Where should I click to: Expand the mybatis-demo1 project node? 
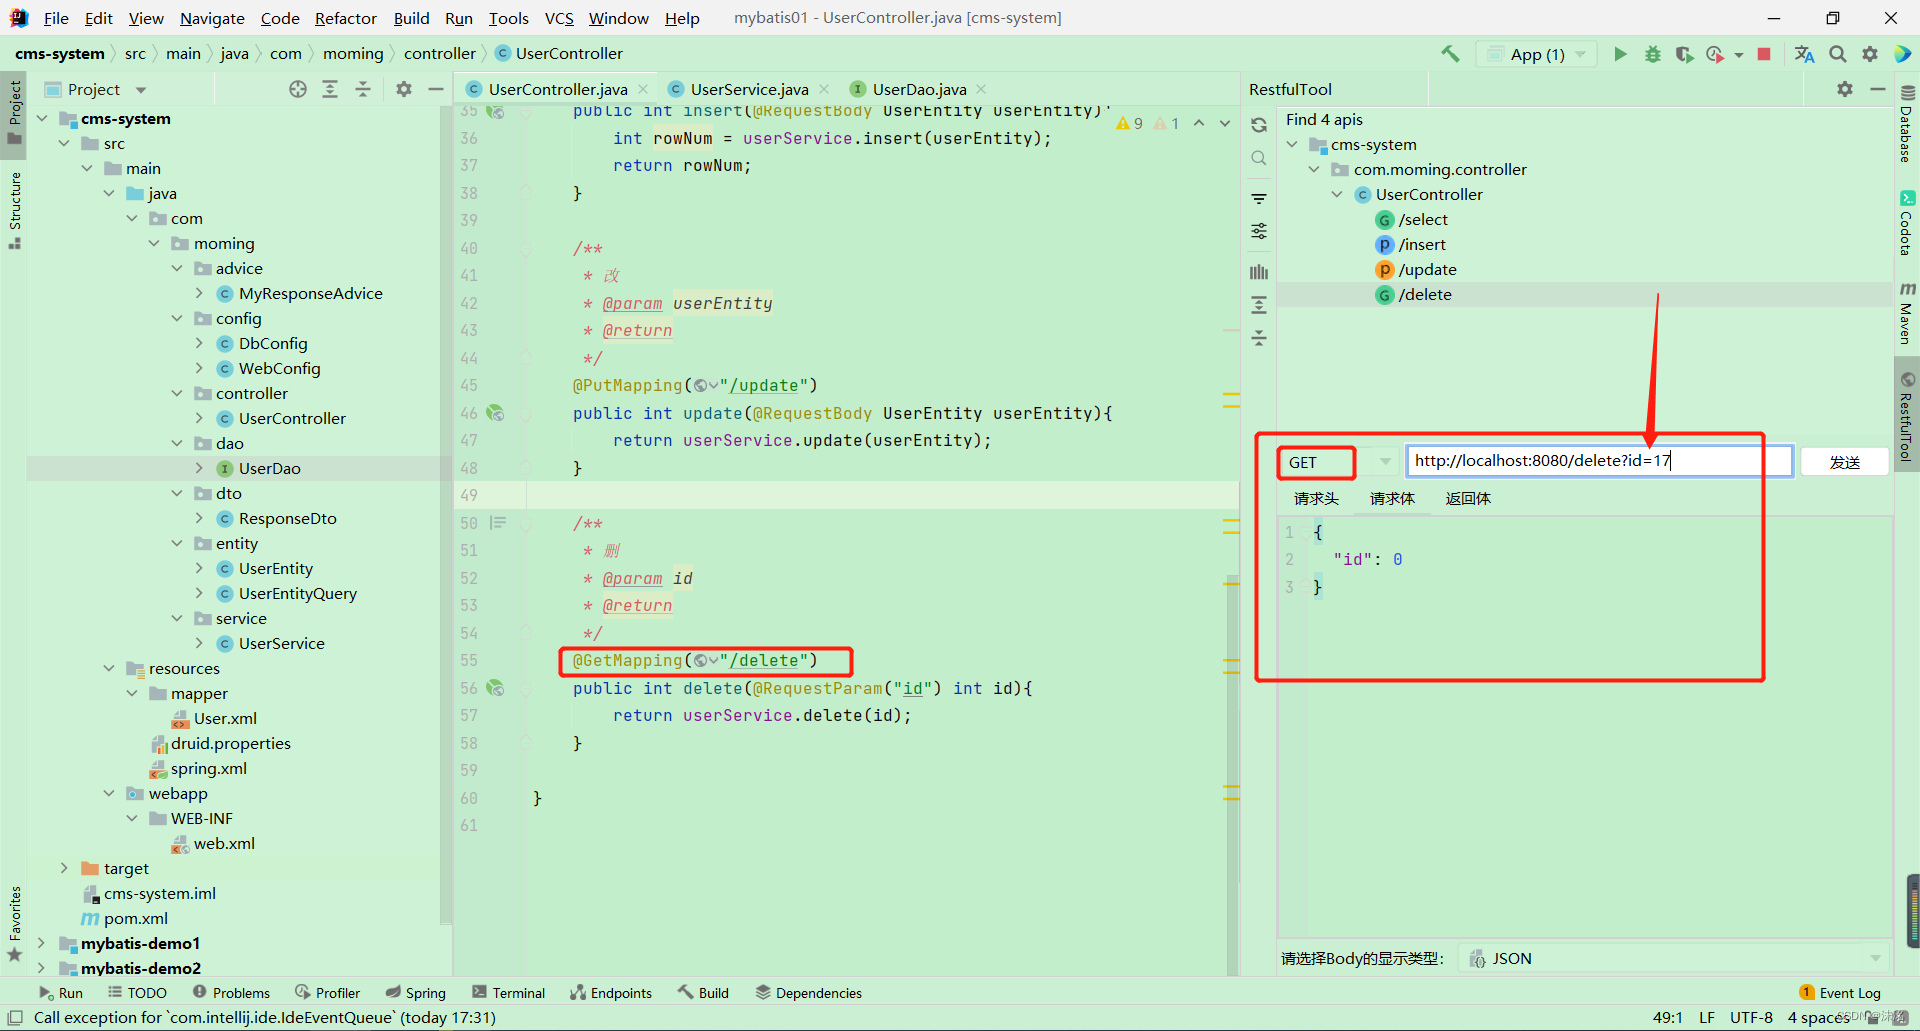[40, 943]
